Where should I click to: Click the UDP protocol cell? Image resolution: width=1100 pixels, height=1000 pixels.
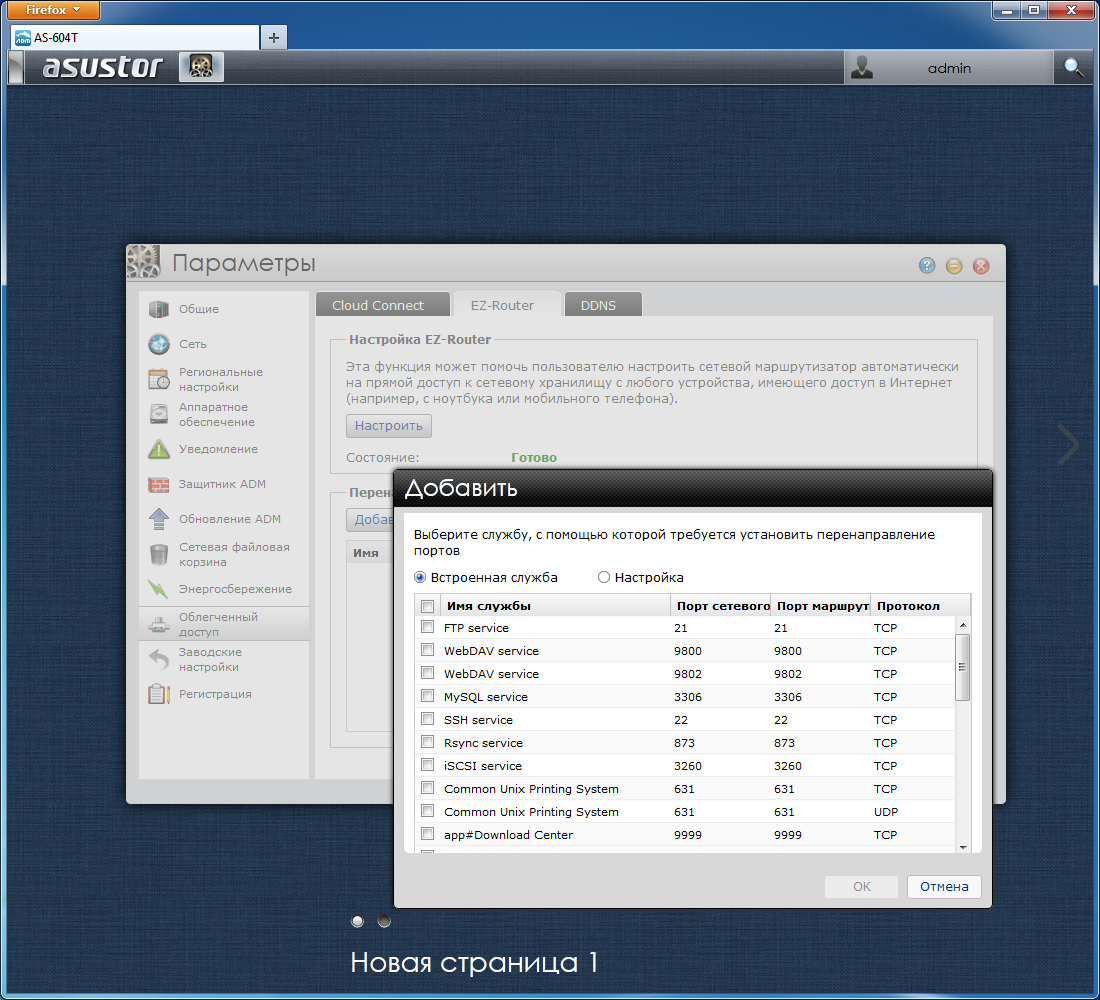886,812
